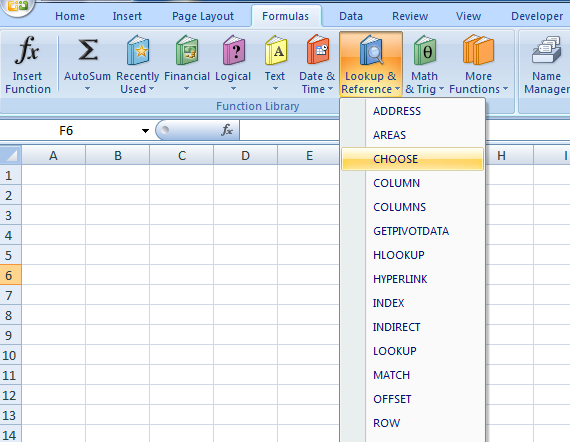This screenshot has height=442, width=570.
Task: Expand the More Functions dropdown
Action: (478, 65)
